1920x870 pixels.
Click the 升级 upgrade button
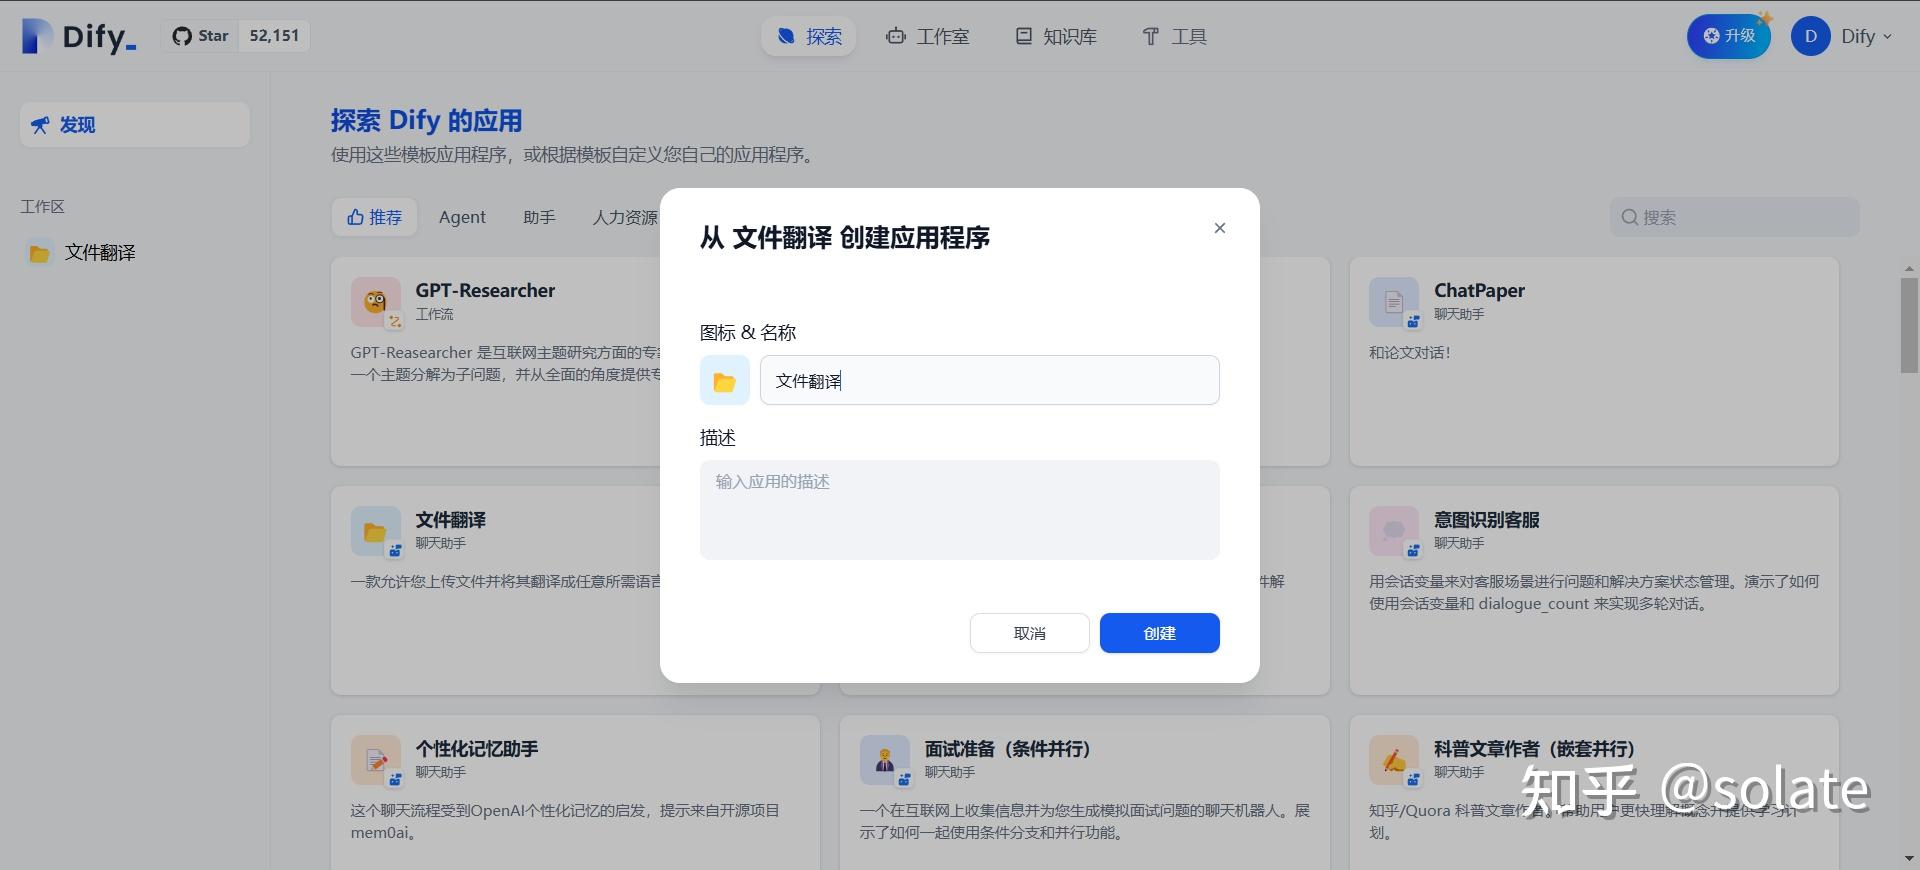[1729, 36]
